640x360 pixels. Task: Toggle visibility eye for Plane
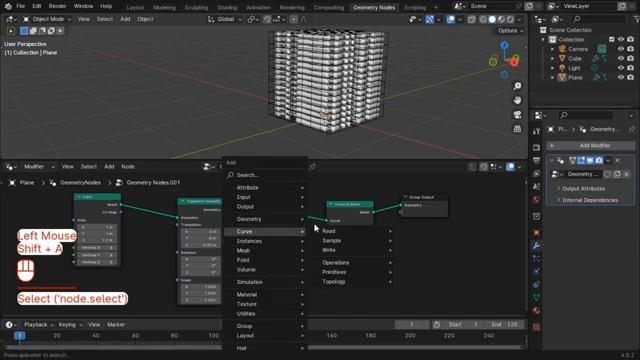[x=621, y=77]
